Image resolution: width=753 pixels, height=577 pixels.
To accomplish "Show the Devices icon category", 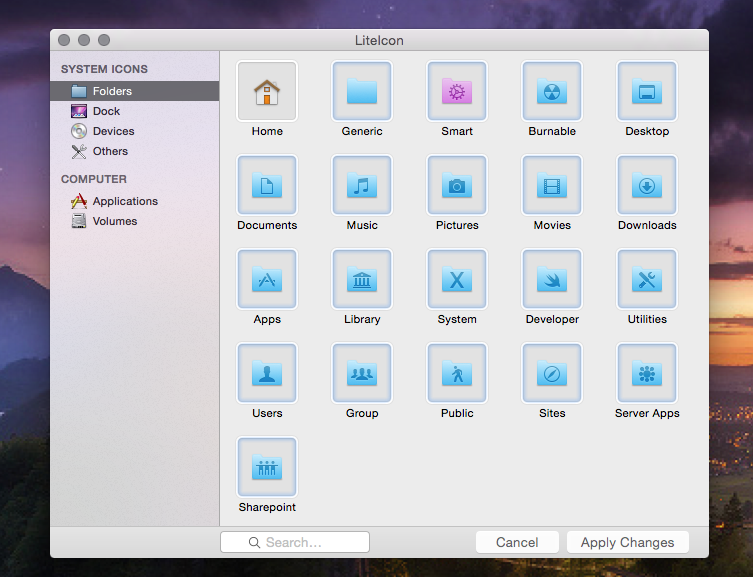I will [x=134, y=131].
